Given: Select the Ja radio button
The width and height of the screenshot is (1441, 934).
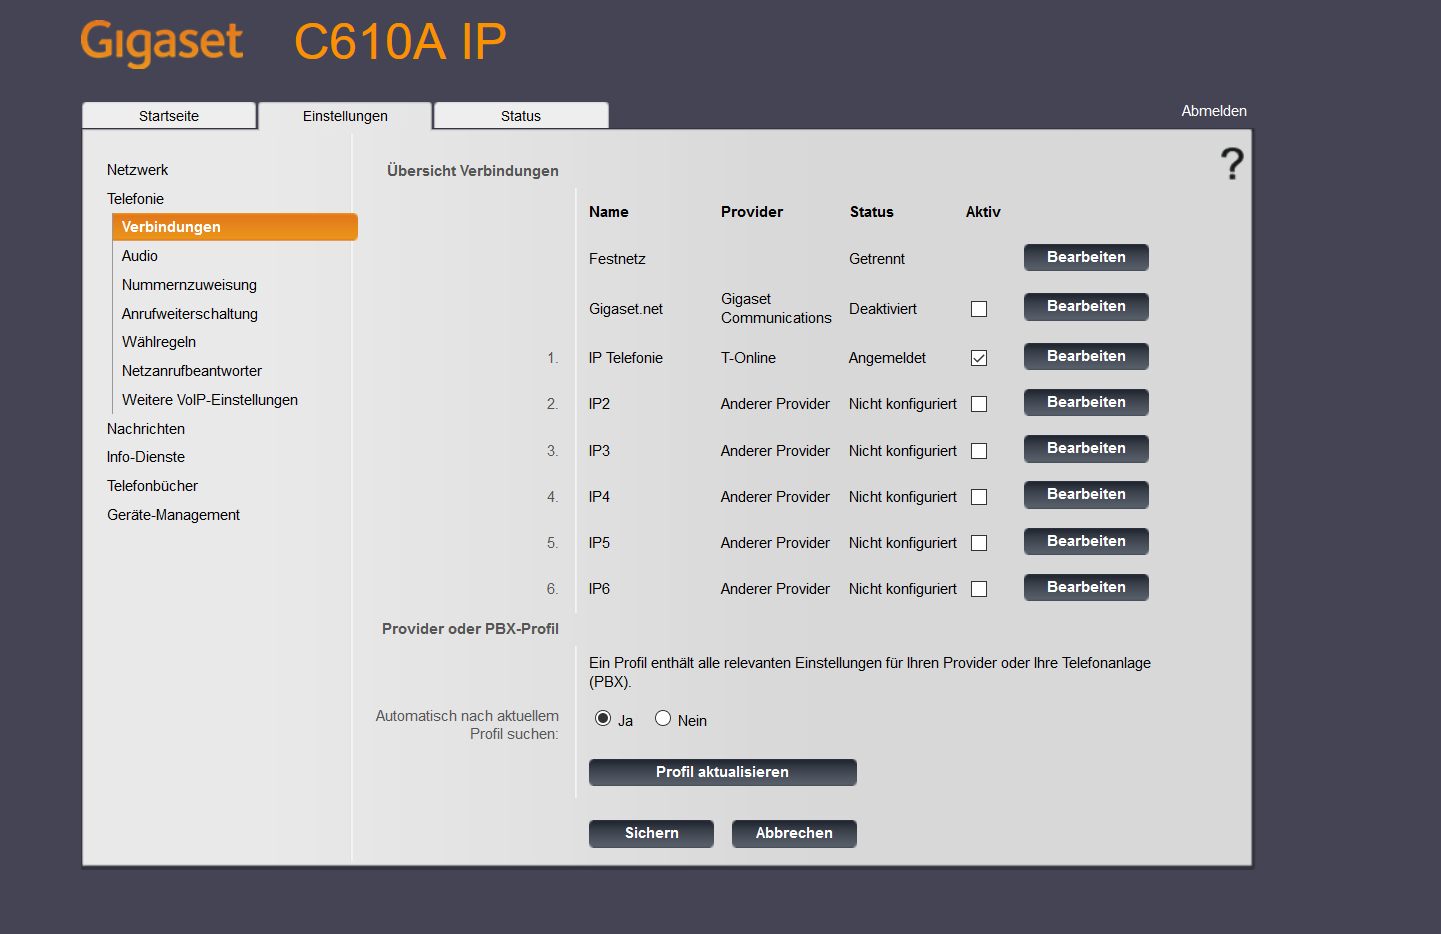Looking at the screenshot, I should click(603, 718).
